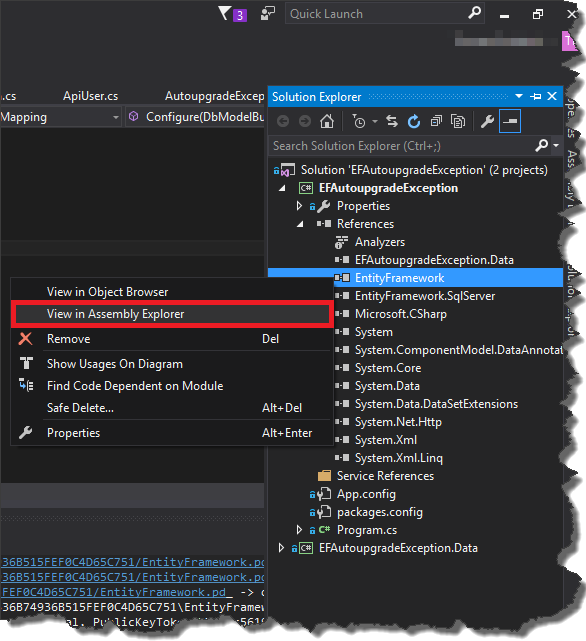This screenshot has height=641, width=586.
Task: Click the Properties wrench toolbar icon
Action: tap(487, 121)
